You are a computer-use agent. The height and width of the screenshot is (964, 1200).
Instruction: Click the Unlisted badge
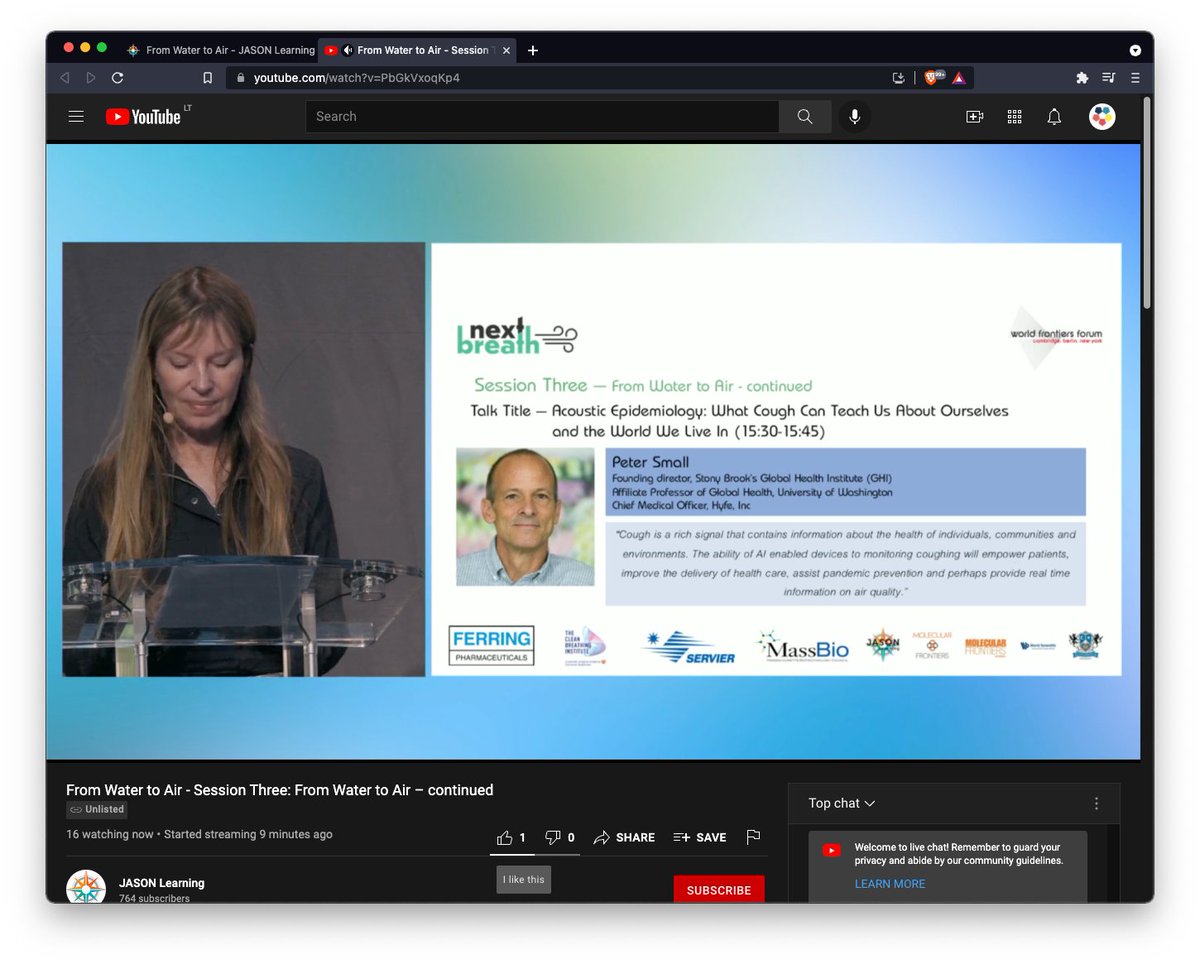[x=97, y=810]
